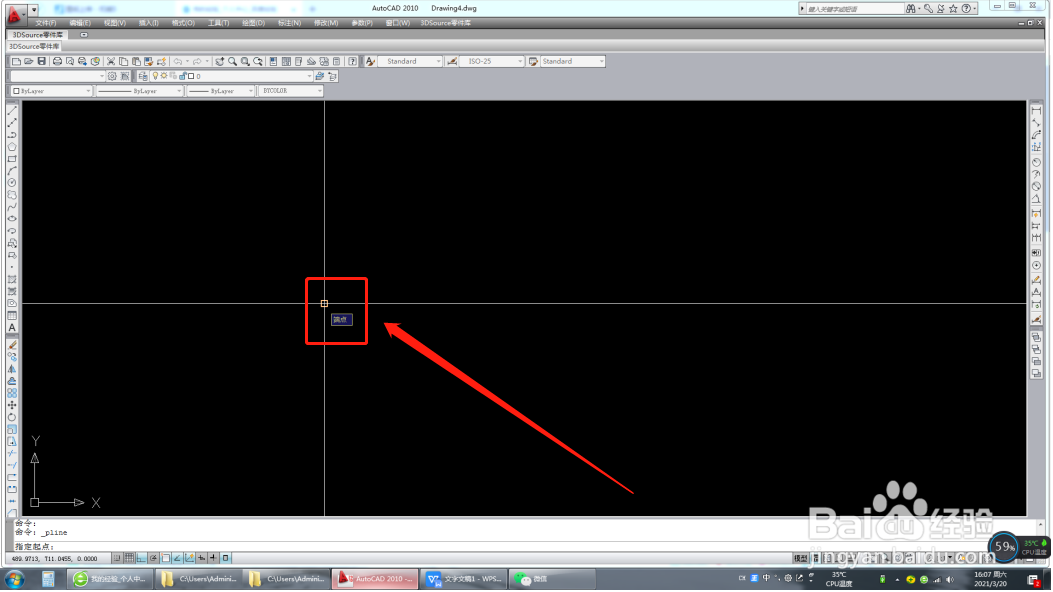Screen dimensions: 1053x592
Task: Open the ISO-25 dimension style dropdown
Action: [x=492, y=61]
